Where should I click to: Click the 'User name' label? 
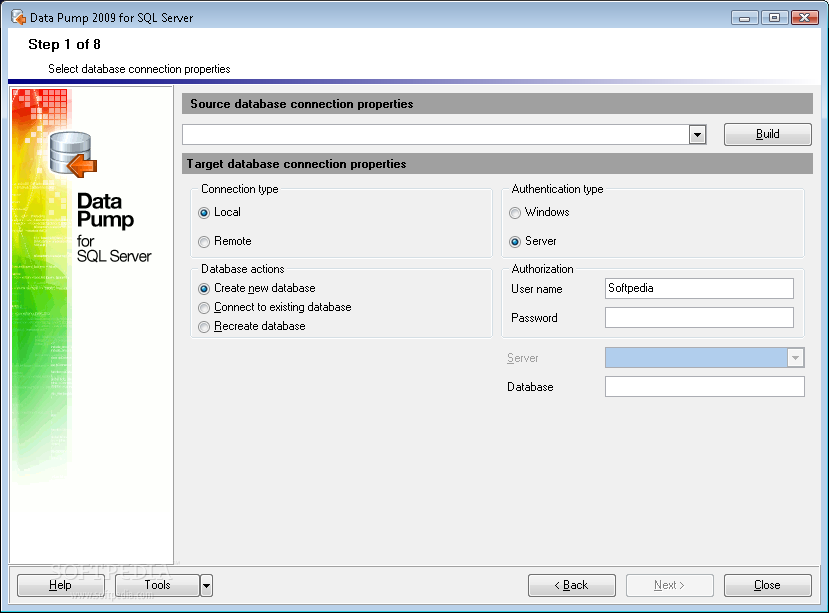pos(537,289)
